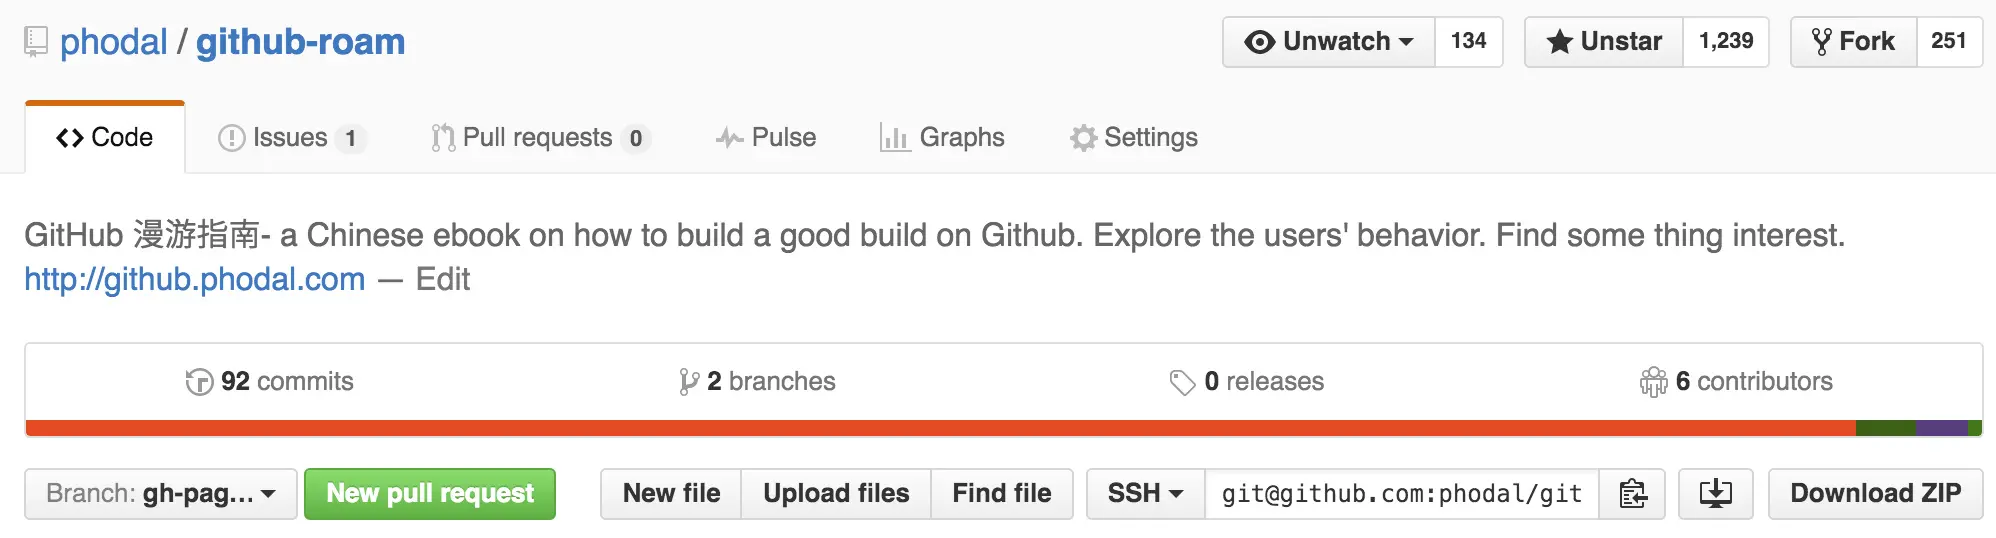Create a New pull request
Screen dimensions: 1996x538
pyautogui.click(x=430, y=494)
